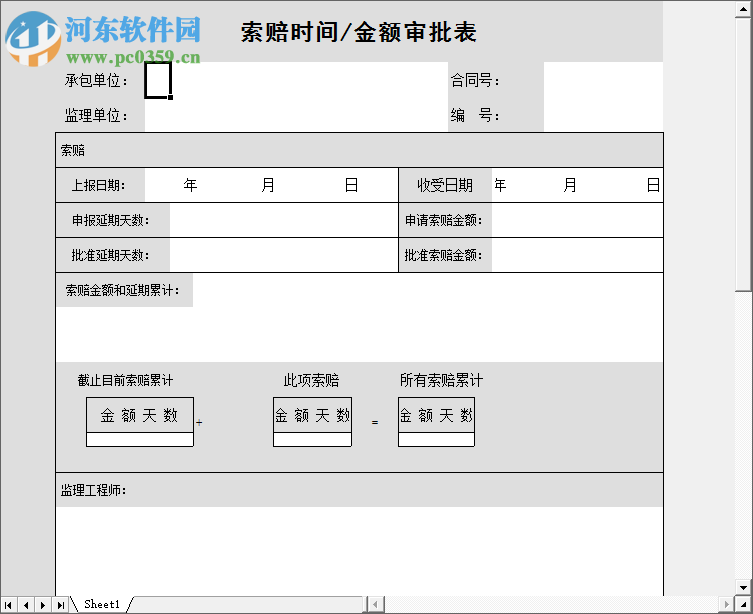Screen dimensions: 753x614
Task: Select the 索赔金额和延期累计: label
Action: pyautogui.click(x=122, y=290)
